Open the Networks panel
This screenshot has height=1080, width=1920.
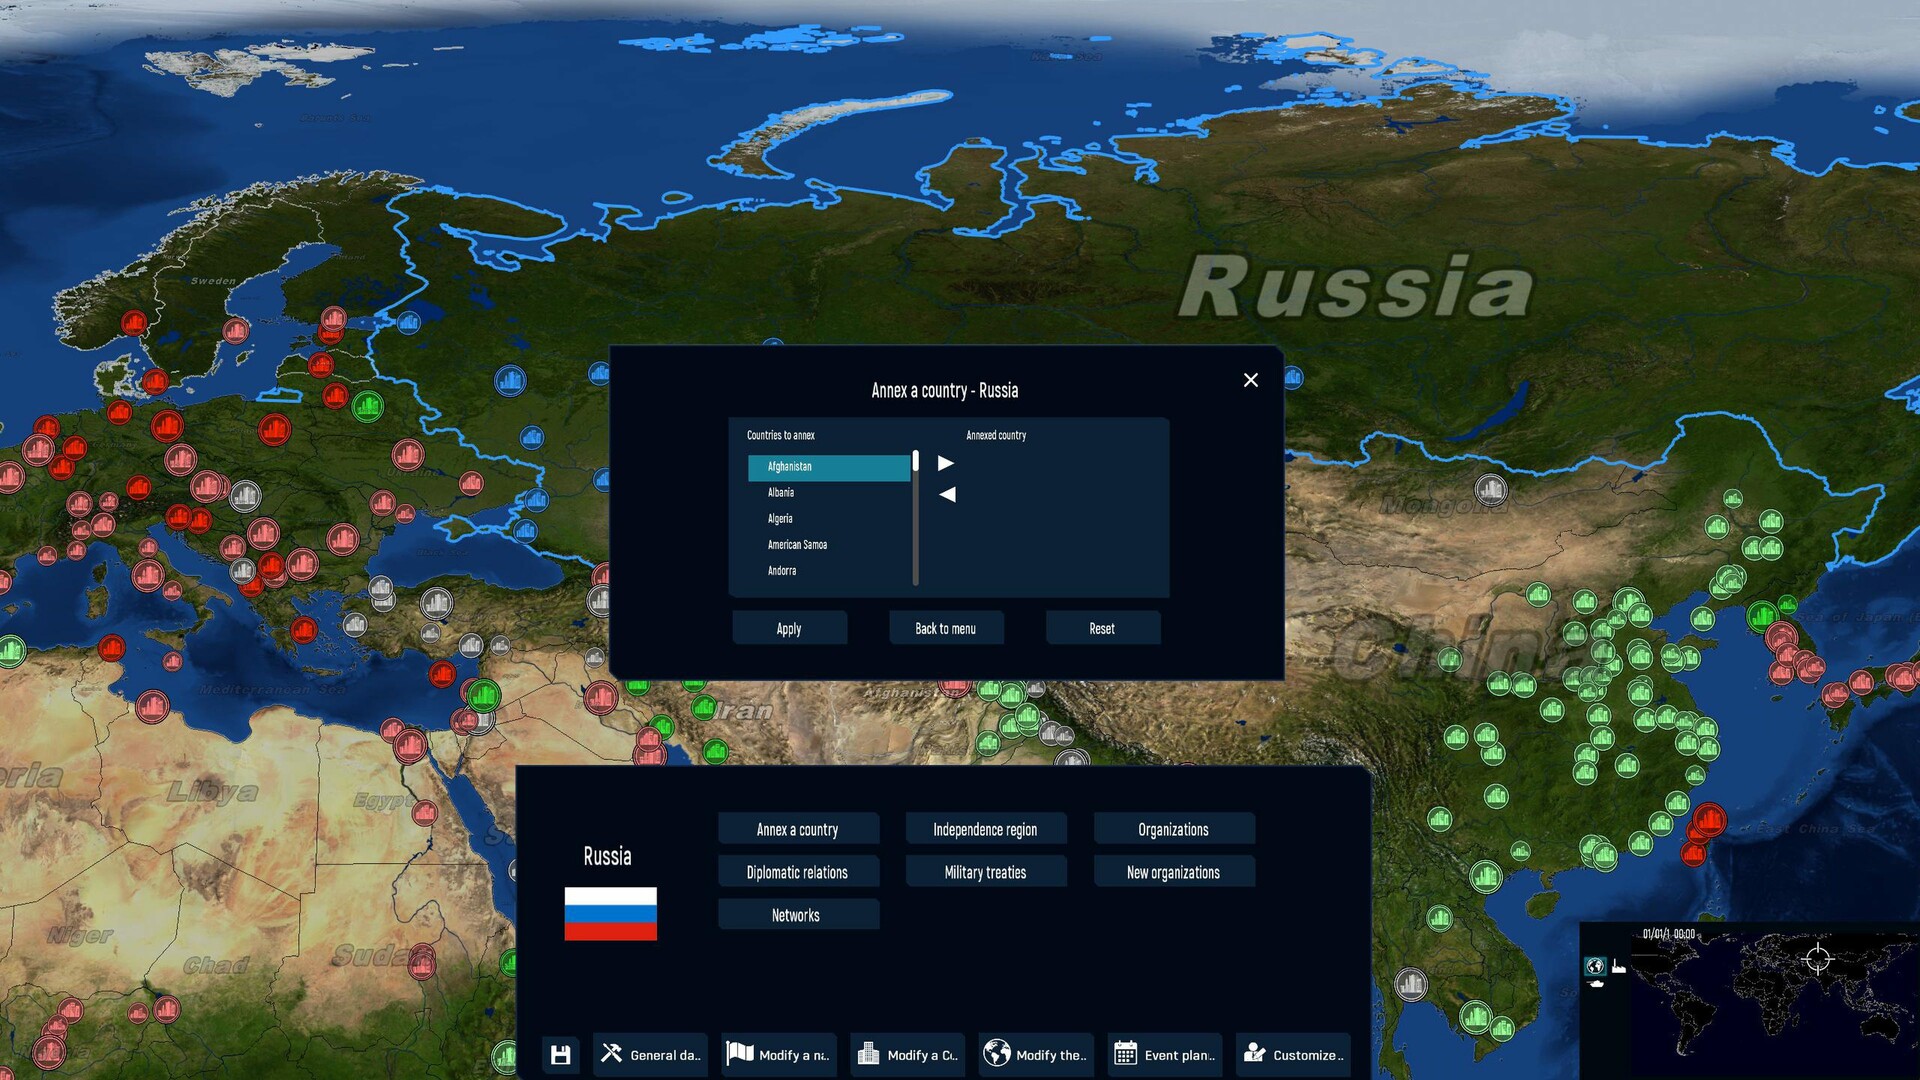[x=795, y=915]
